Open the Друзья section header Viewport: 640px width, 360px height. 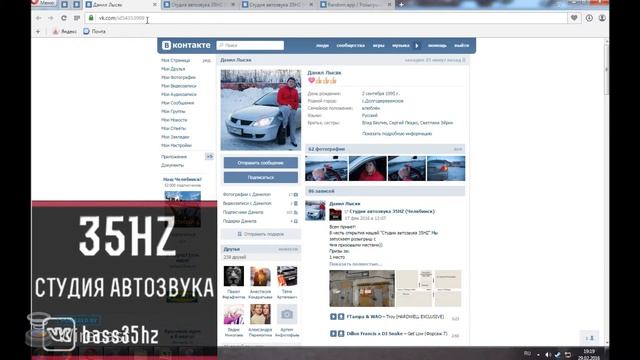click(260, 249)
